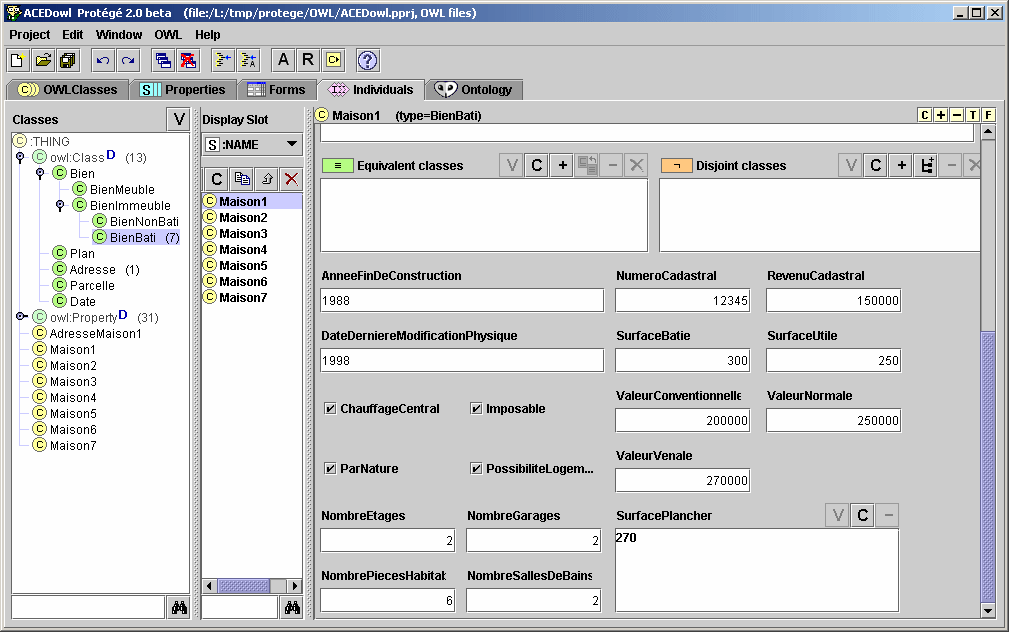The image size is (1009, 632).
Task: Copy the selected instance using copy icon
Action: click(241, 179)
